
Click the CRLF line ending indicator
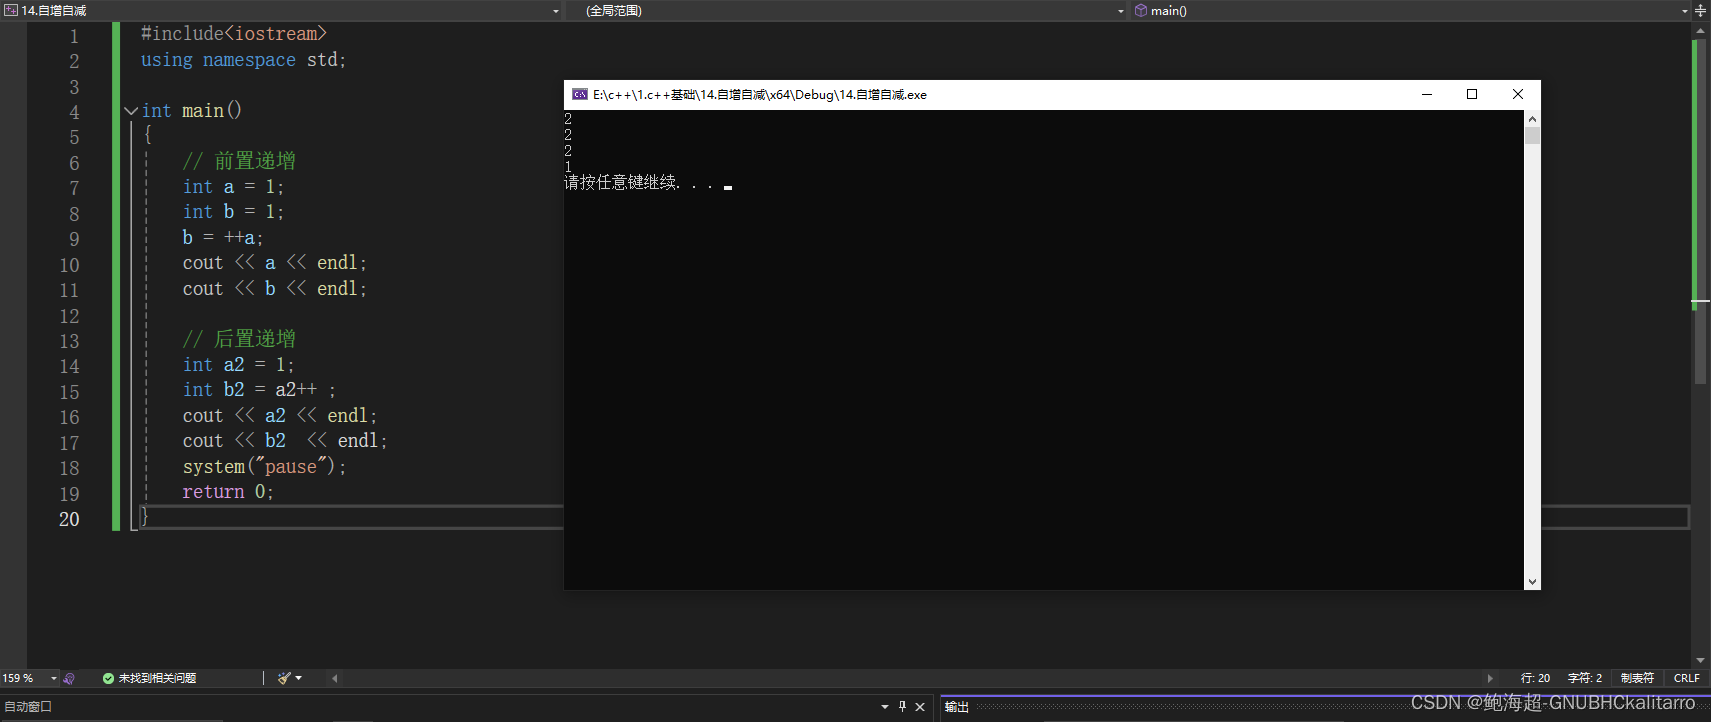coord(1686,678)
